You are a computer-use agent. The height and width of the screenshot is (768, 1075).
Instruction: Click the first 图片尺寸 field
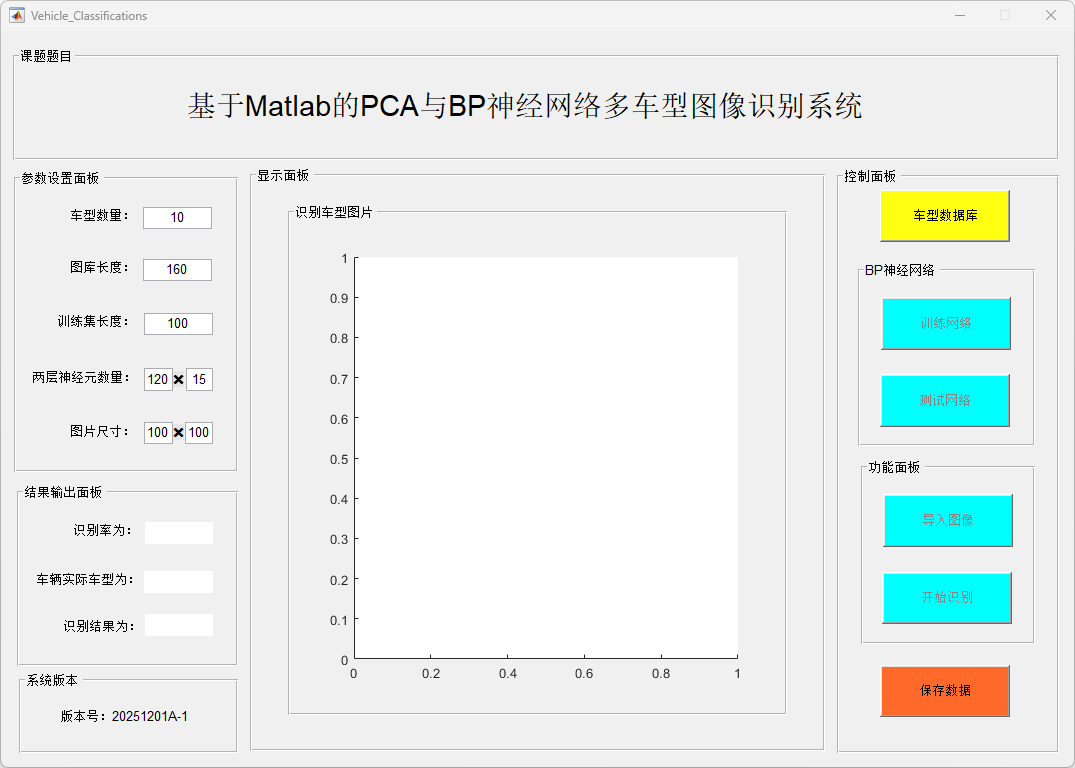158,433
